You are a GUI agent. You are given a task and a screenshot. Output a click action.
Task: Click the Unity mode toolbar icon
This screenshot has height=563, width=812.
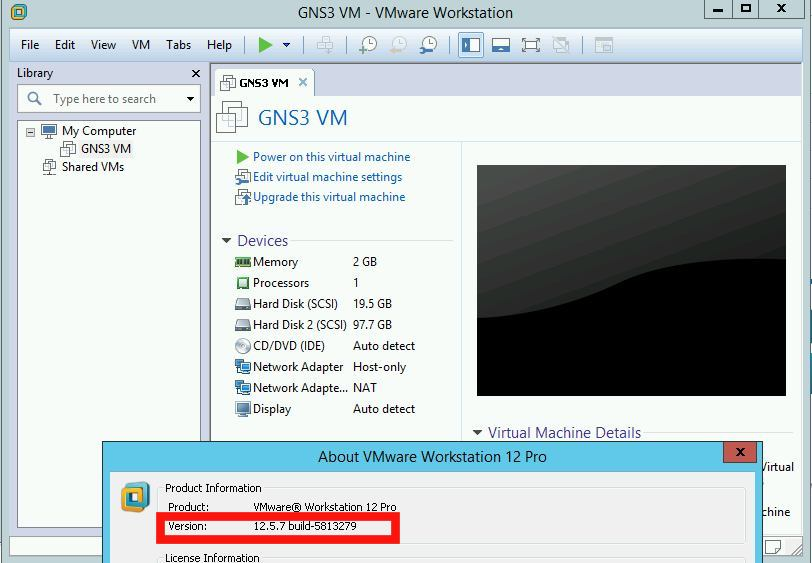point(561,45)
